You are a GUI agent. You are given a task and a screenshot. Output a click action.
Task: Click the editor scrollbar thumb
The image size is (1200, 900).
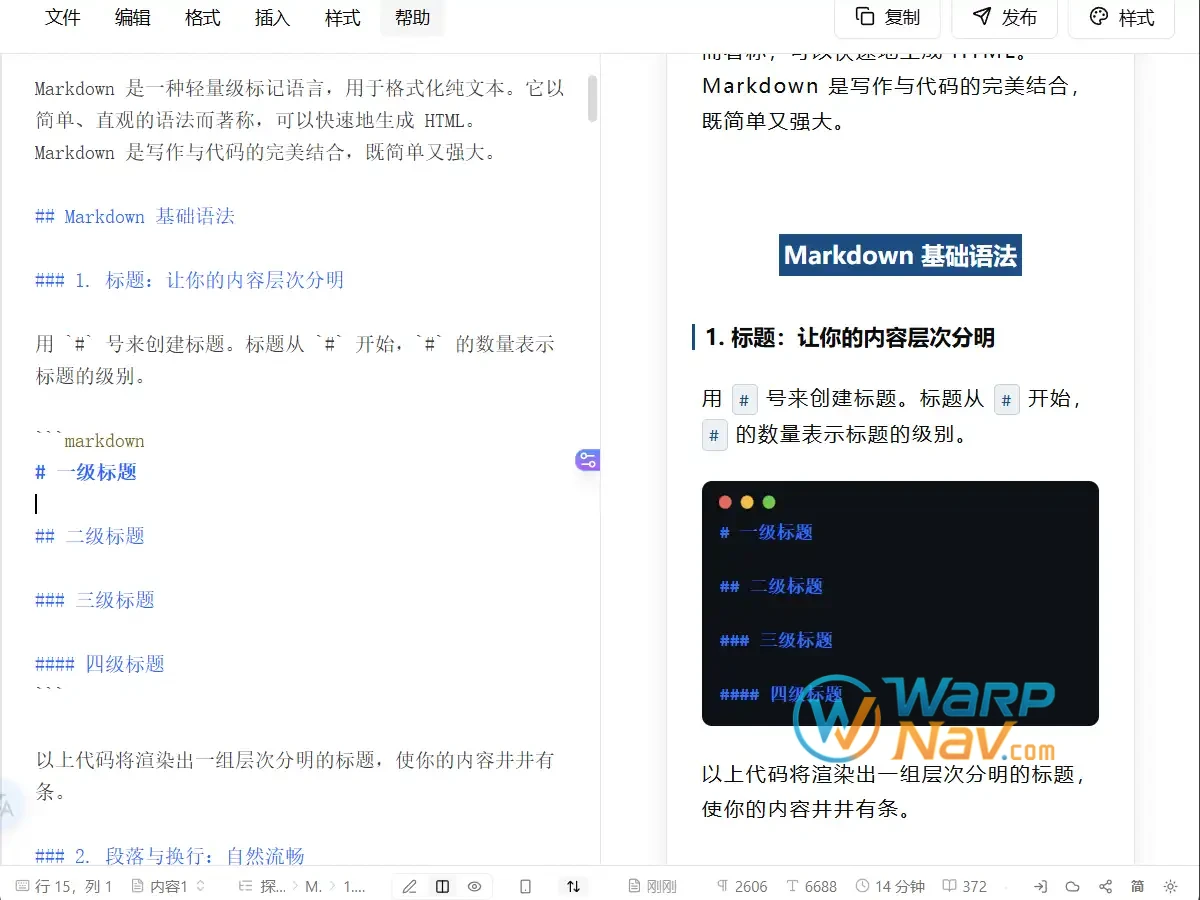tap(593, 98)
